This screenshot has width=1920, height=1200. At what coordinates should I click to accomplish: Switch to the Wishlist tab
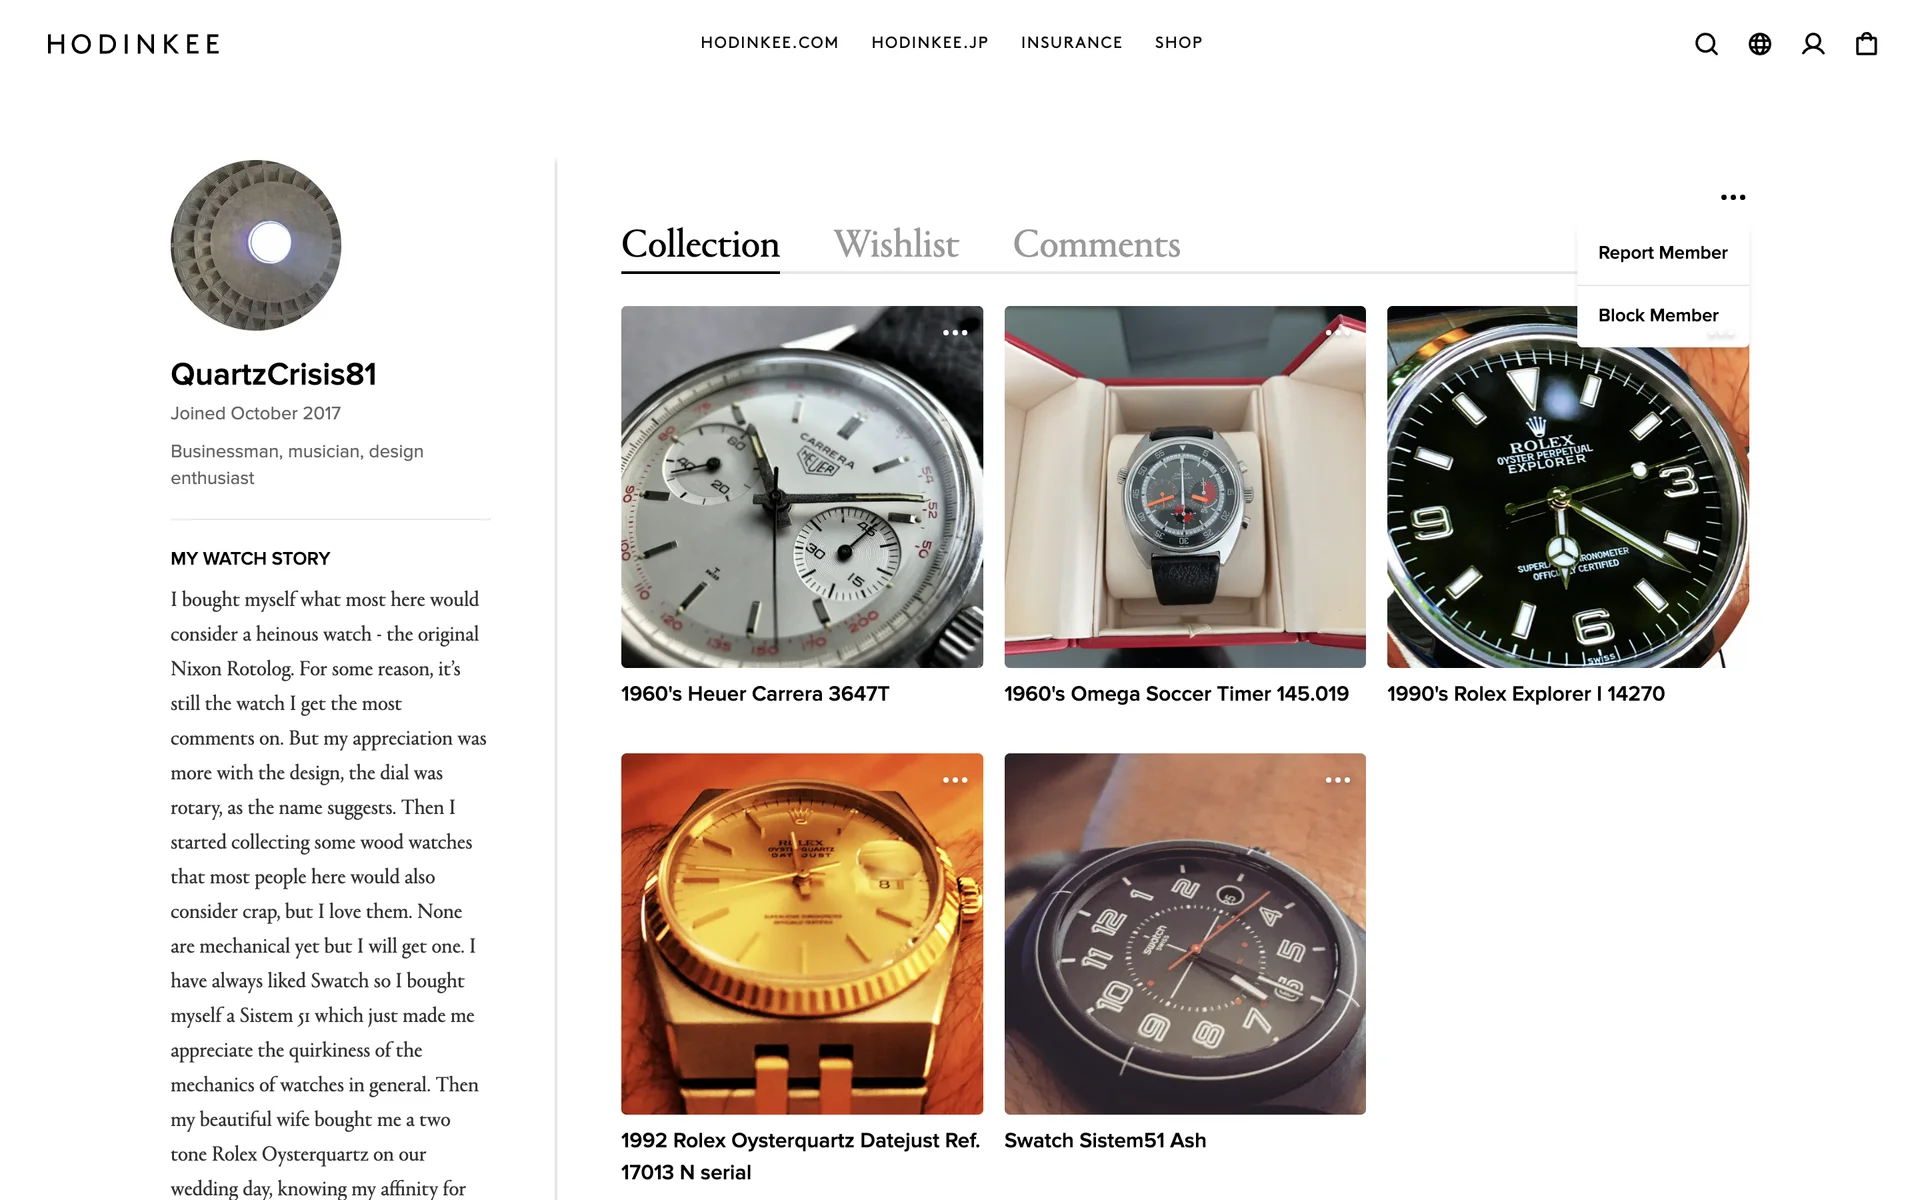point(896,244)
